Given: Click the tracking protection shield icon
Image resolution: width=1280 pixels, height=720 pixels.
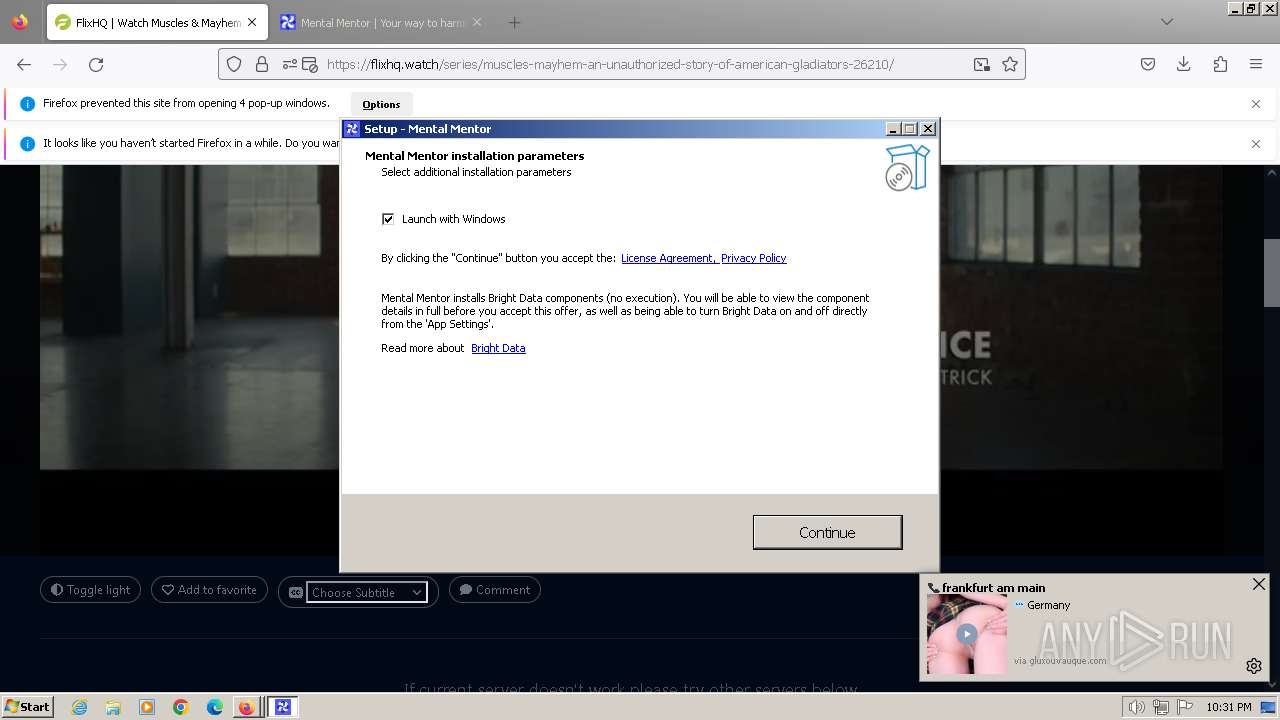Looking at the screenshot, I should click(x=234, y=64).
